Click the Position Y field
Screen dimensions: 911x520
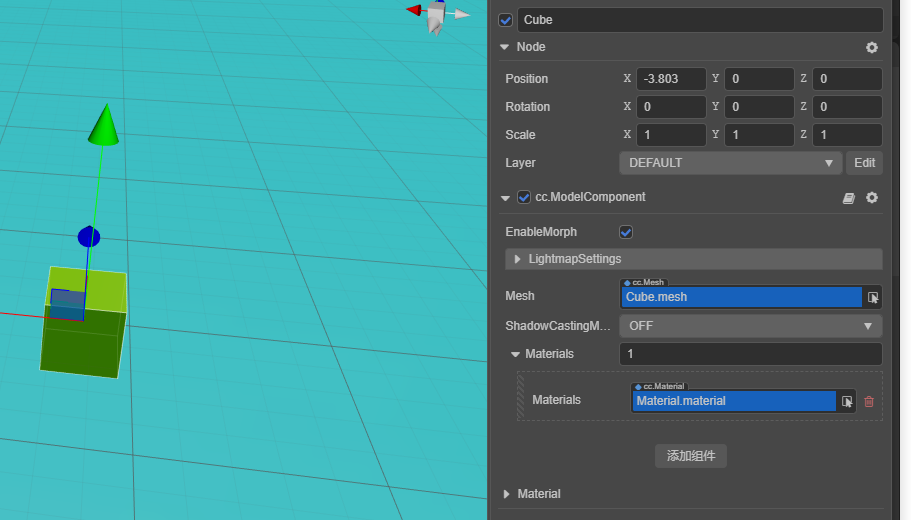point(759,79)
